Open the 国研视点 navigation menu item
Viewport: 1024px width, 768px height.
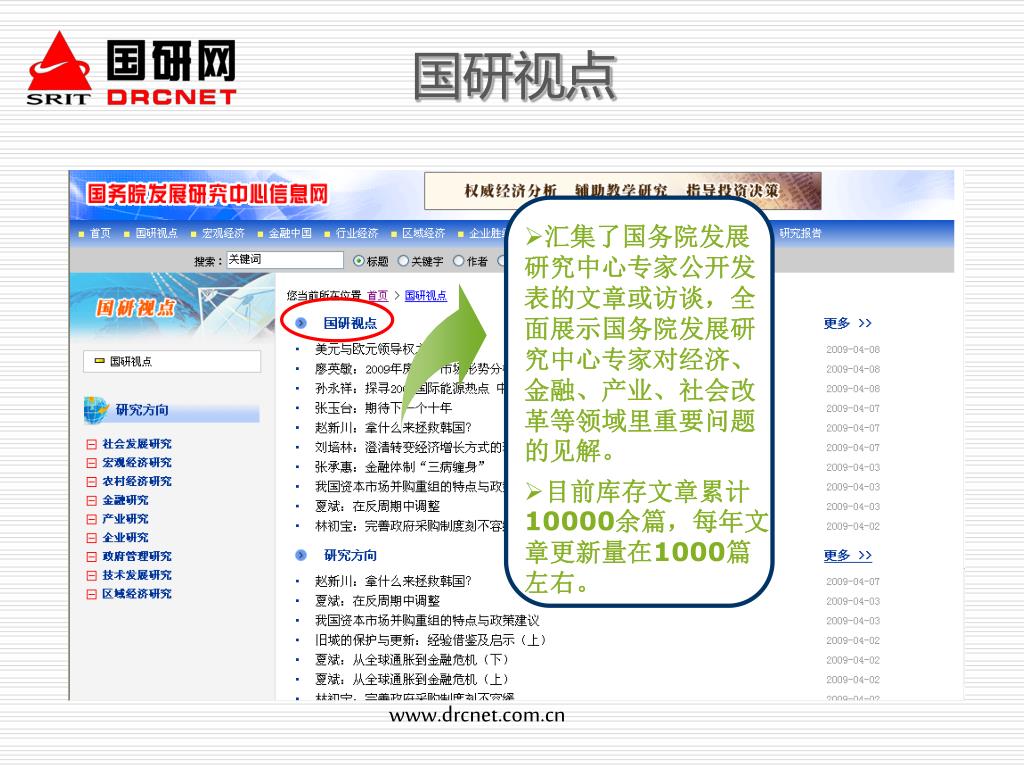(156, 233)
